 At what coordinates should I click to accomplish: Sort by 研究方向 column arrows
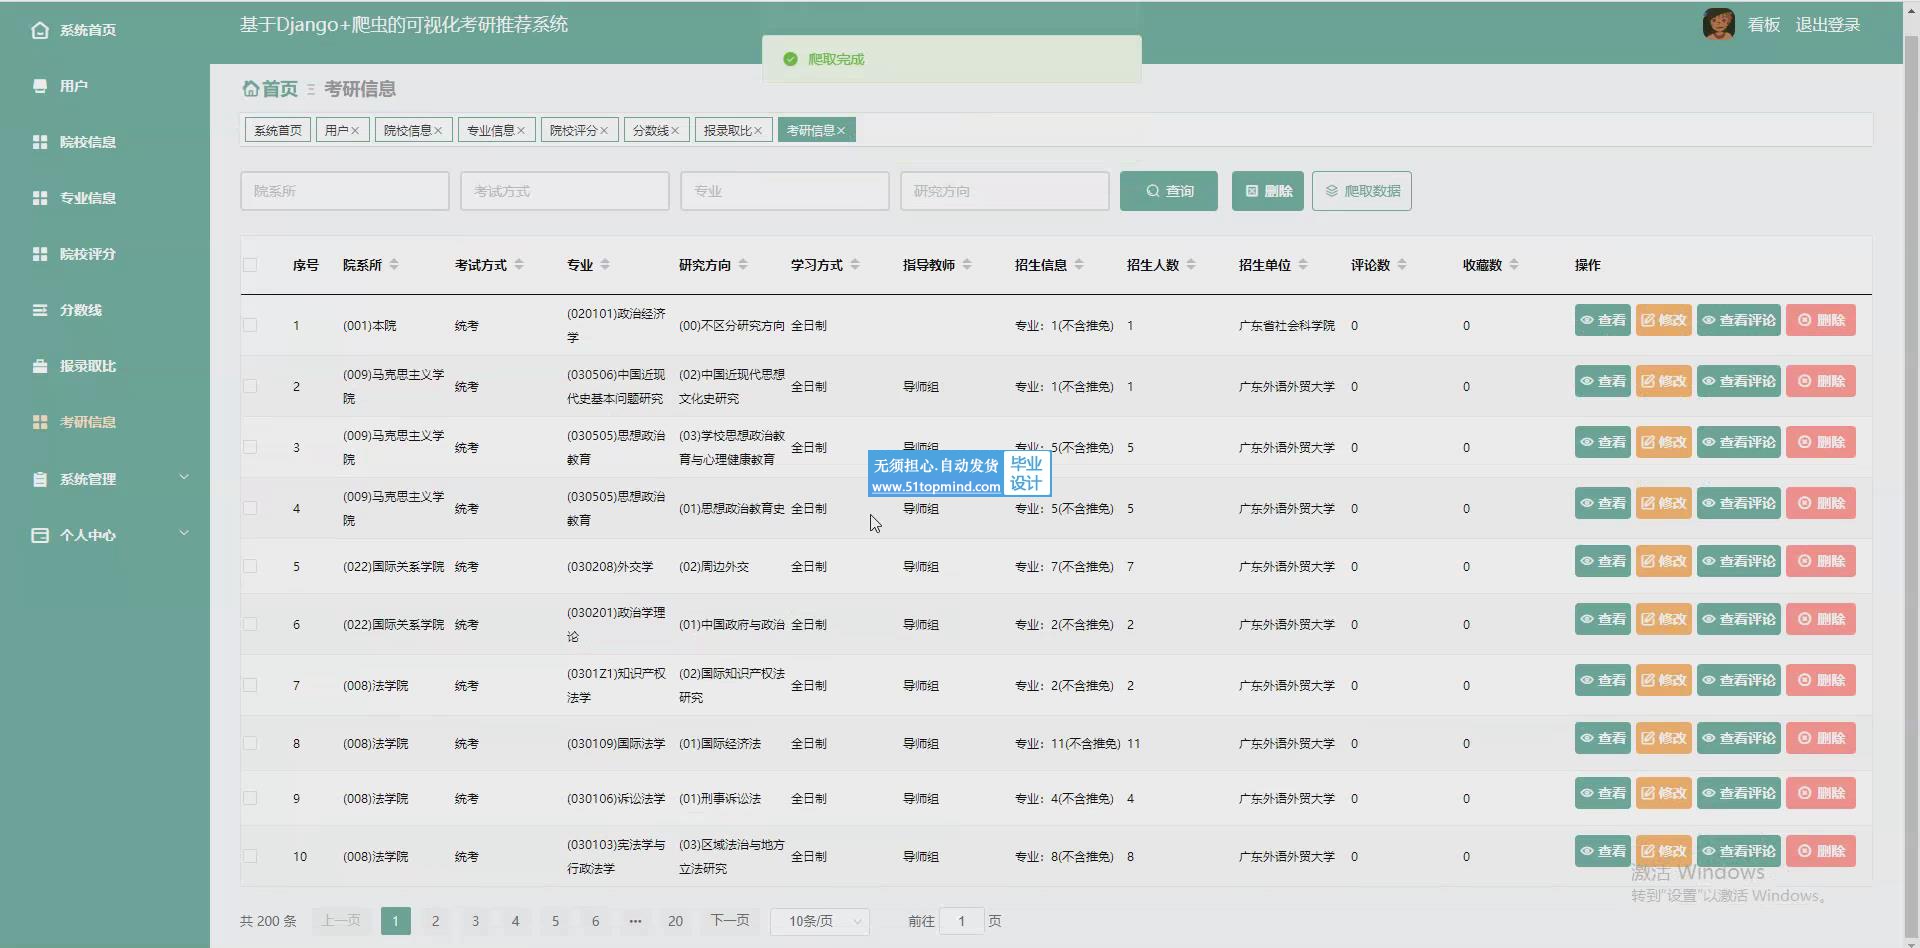click(x=743, y=265)
